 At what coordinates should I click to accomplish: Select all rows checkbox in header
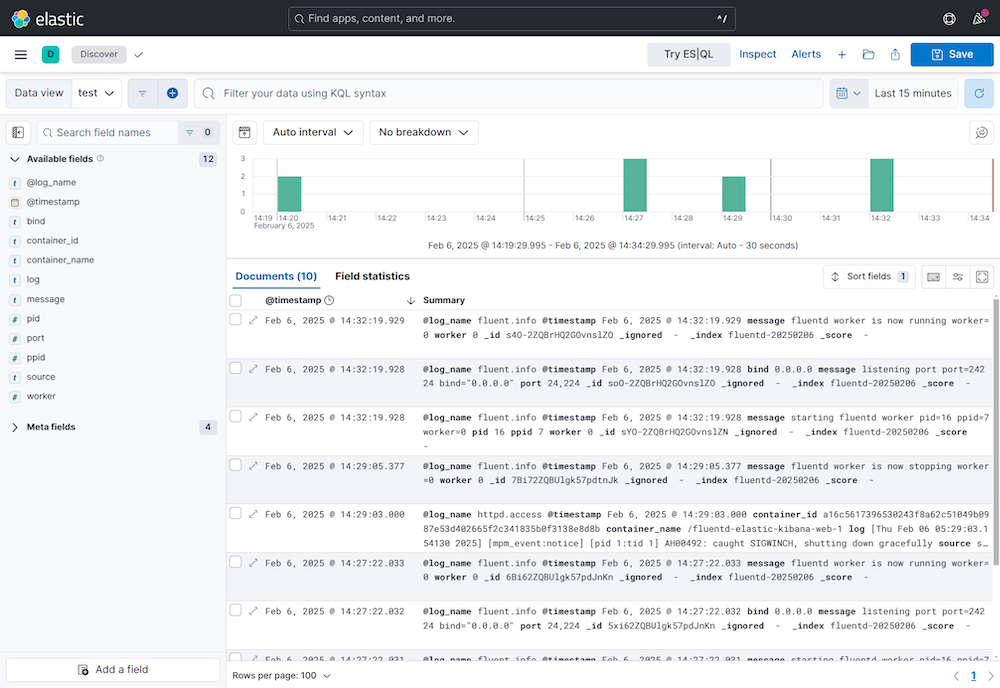point(235,300)
